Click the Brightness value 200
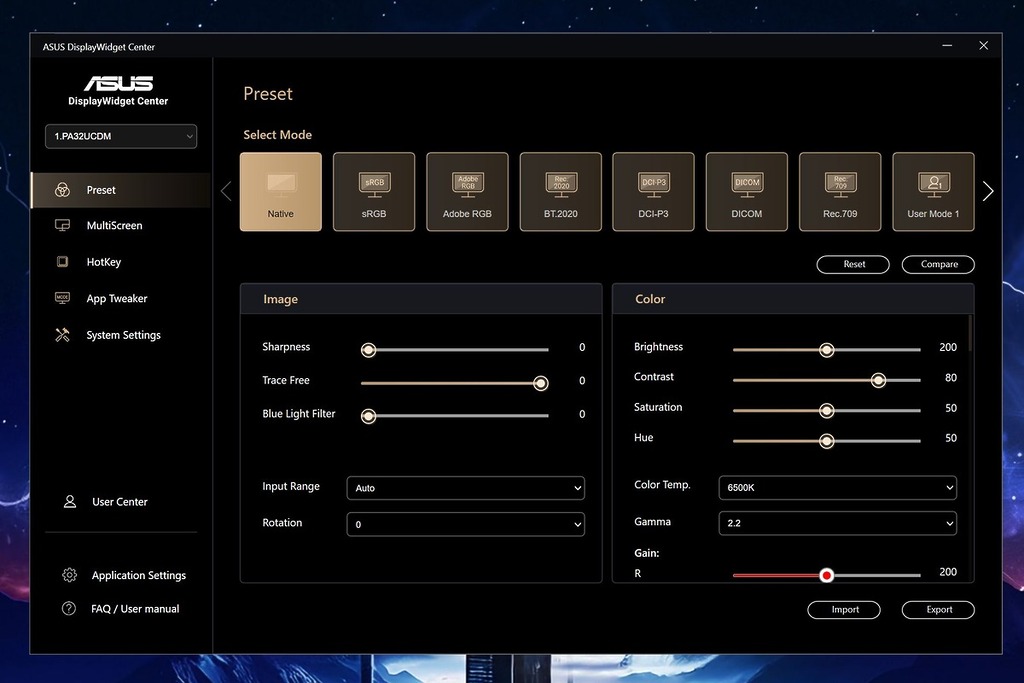The image size is (1024, 683). tap(948, 347)
